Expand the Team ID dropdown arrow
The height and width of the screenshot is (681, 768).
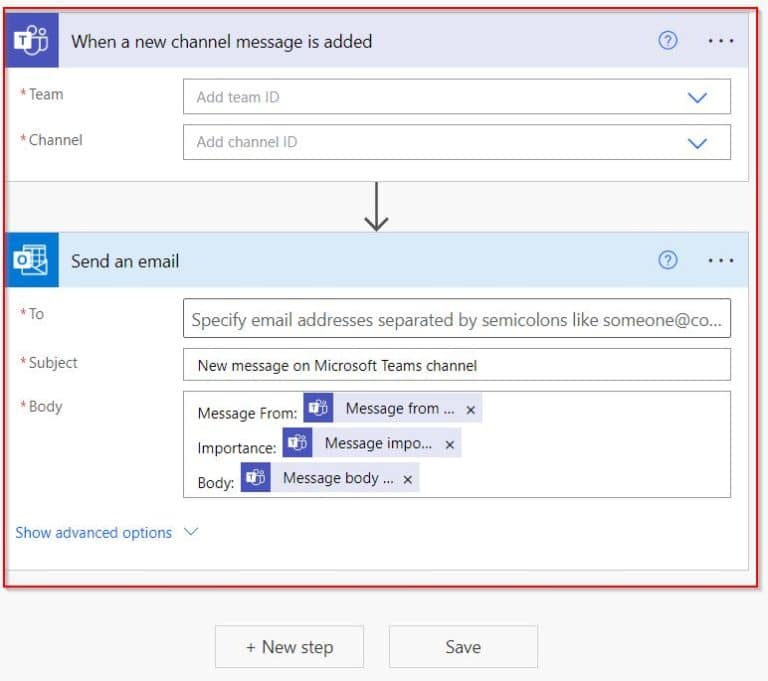click(697, 97)
